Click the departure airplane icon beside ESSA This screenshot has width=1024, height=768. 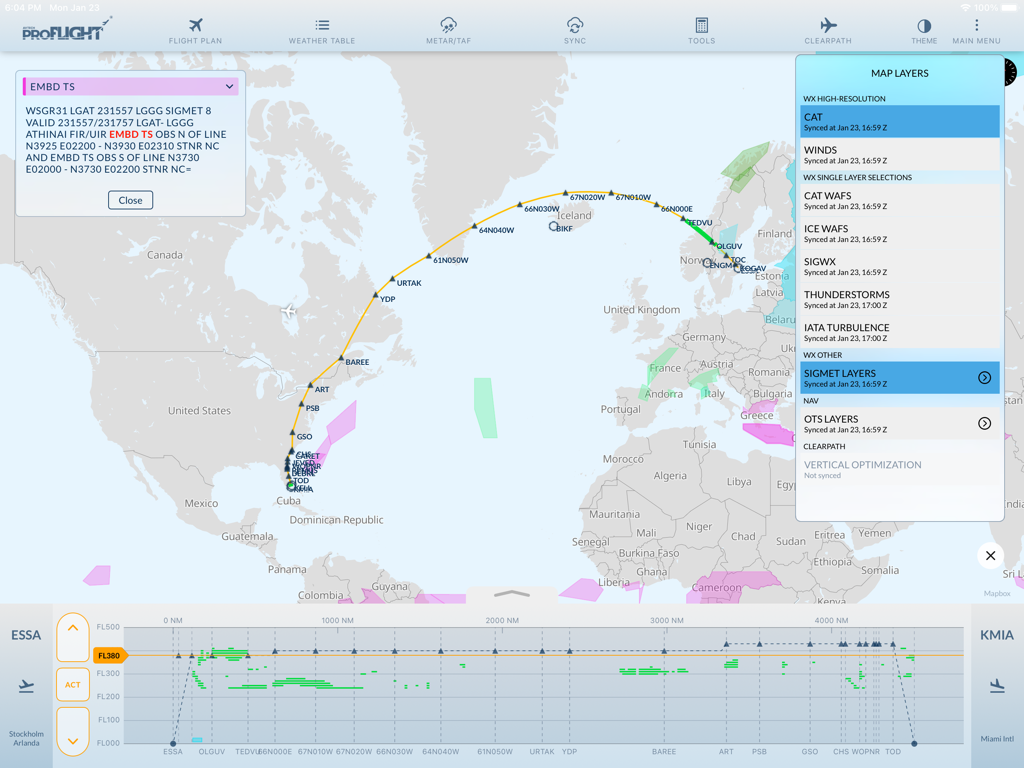pos(27,686)
